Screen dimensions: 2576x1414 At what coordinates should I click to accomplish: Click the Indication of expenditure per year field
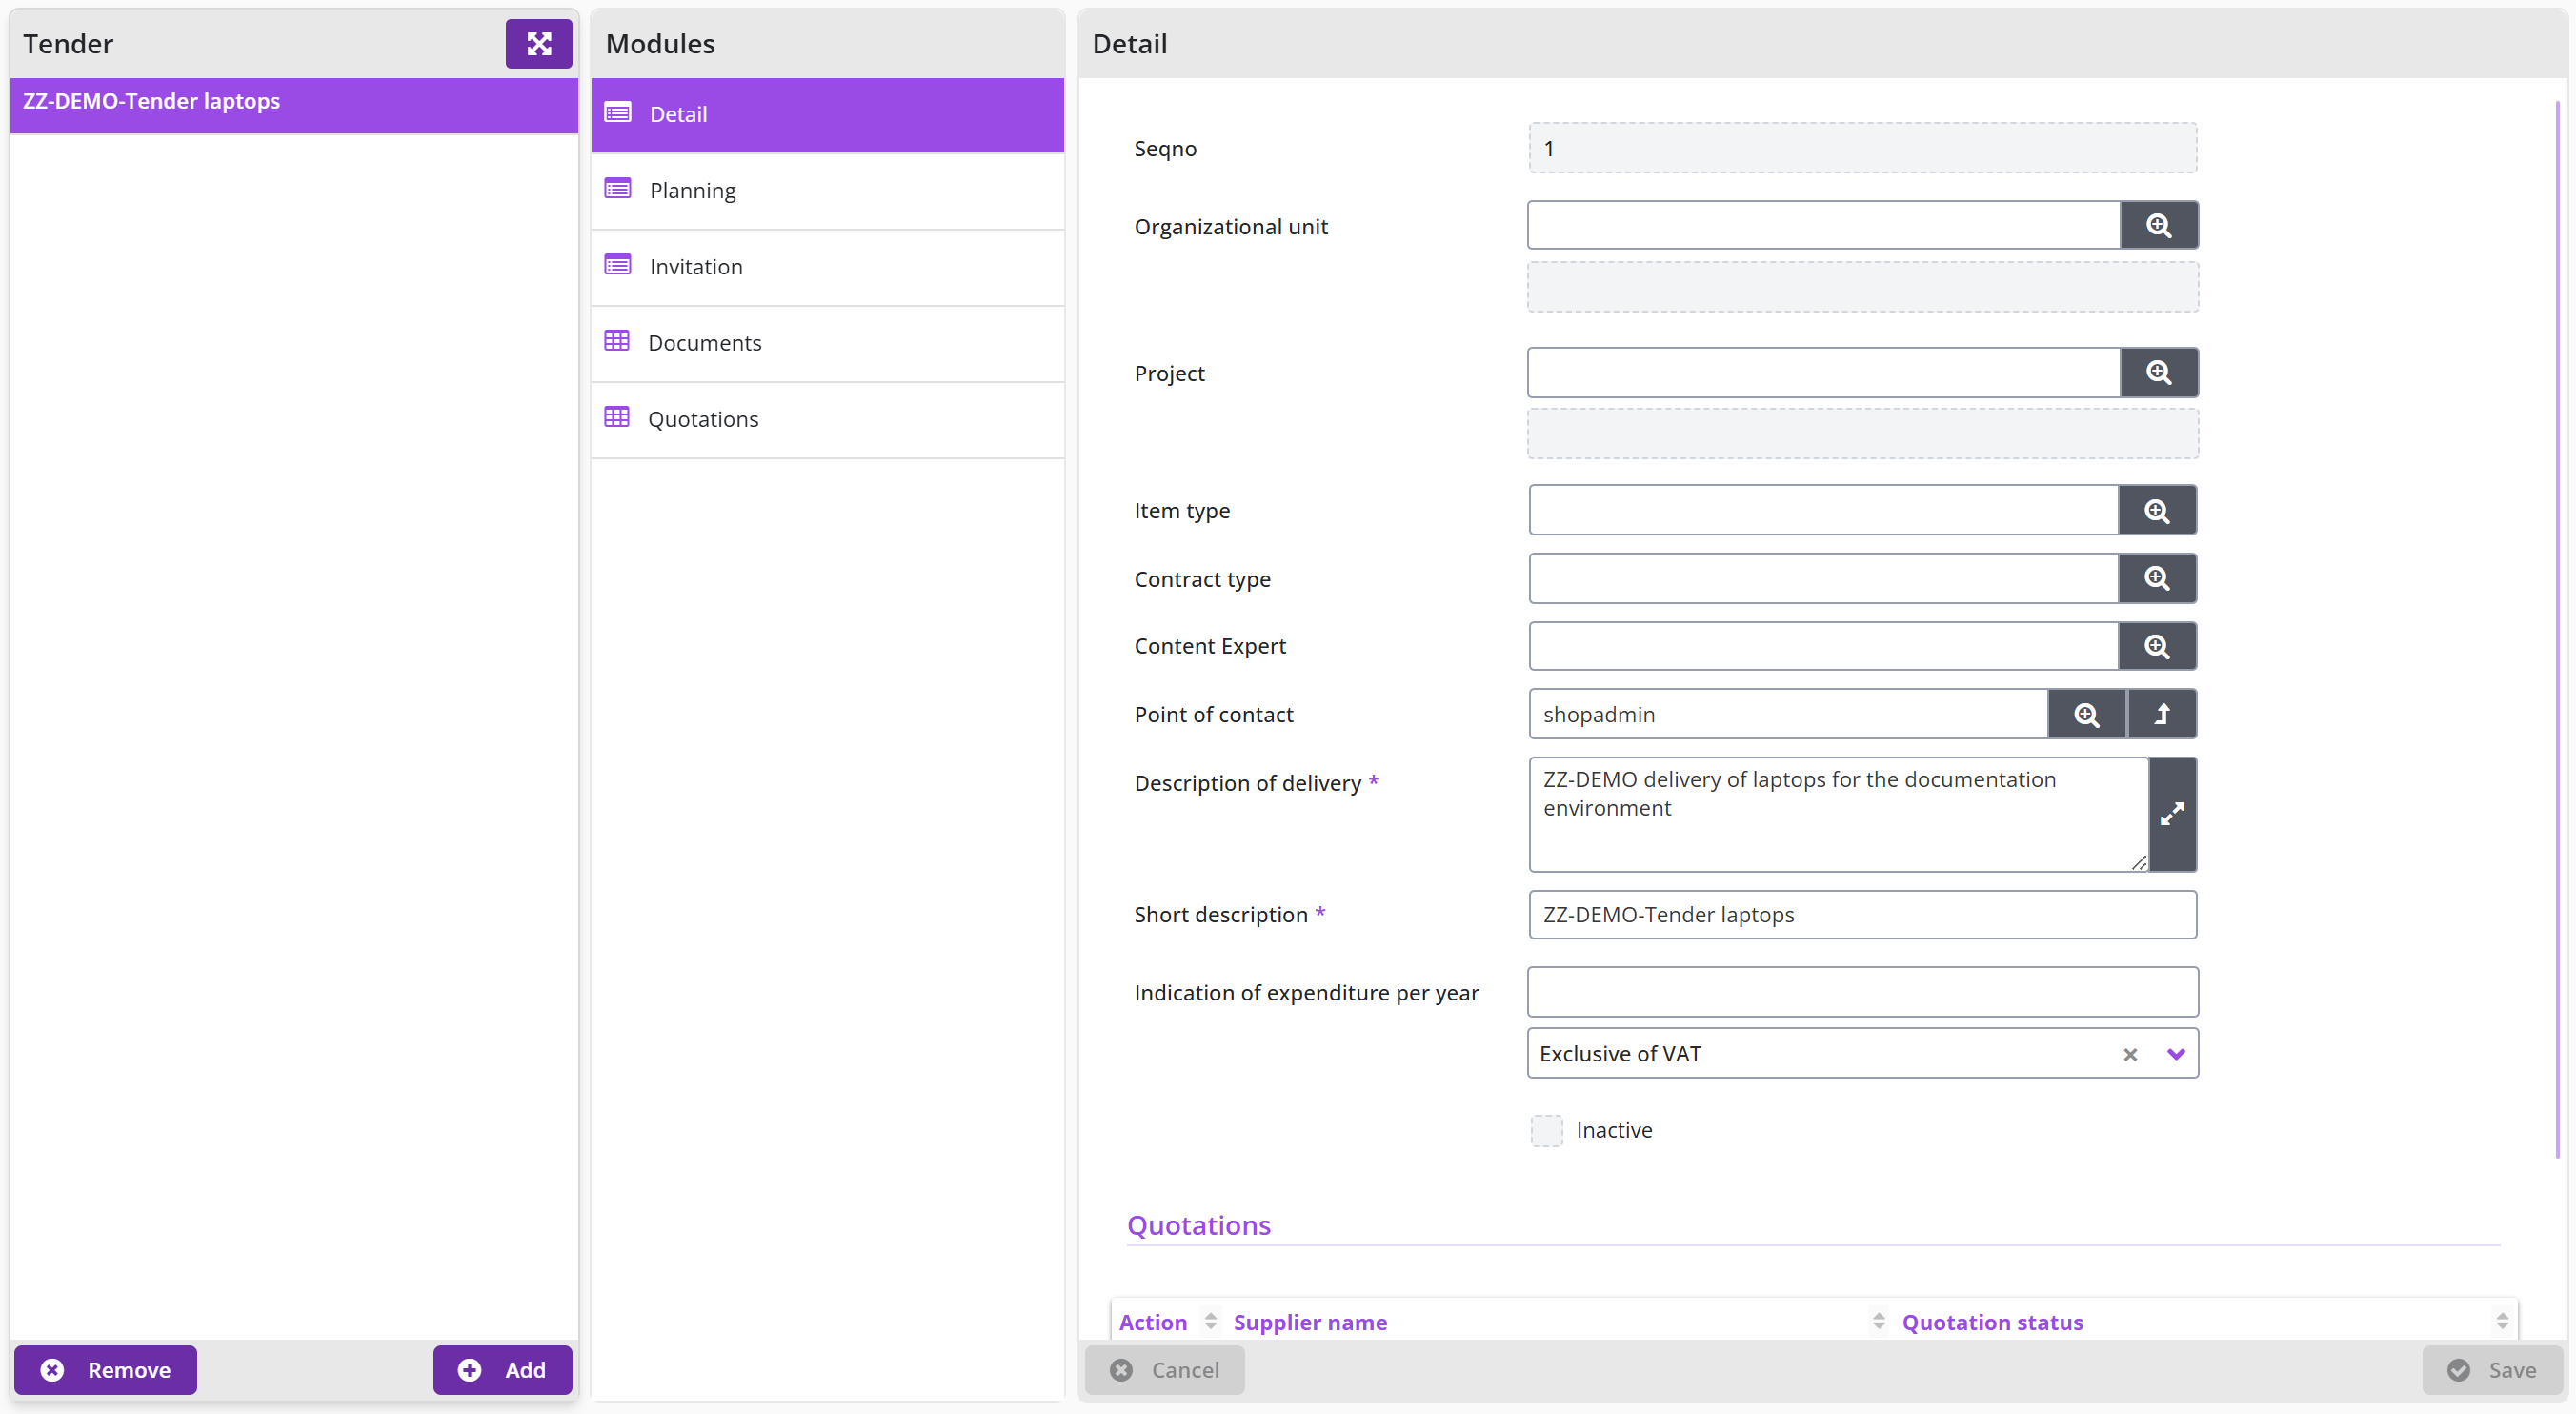click(1862, 992)
